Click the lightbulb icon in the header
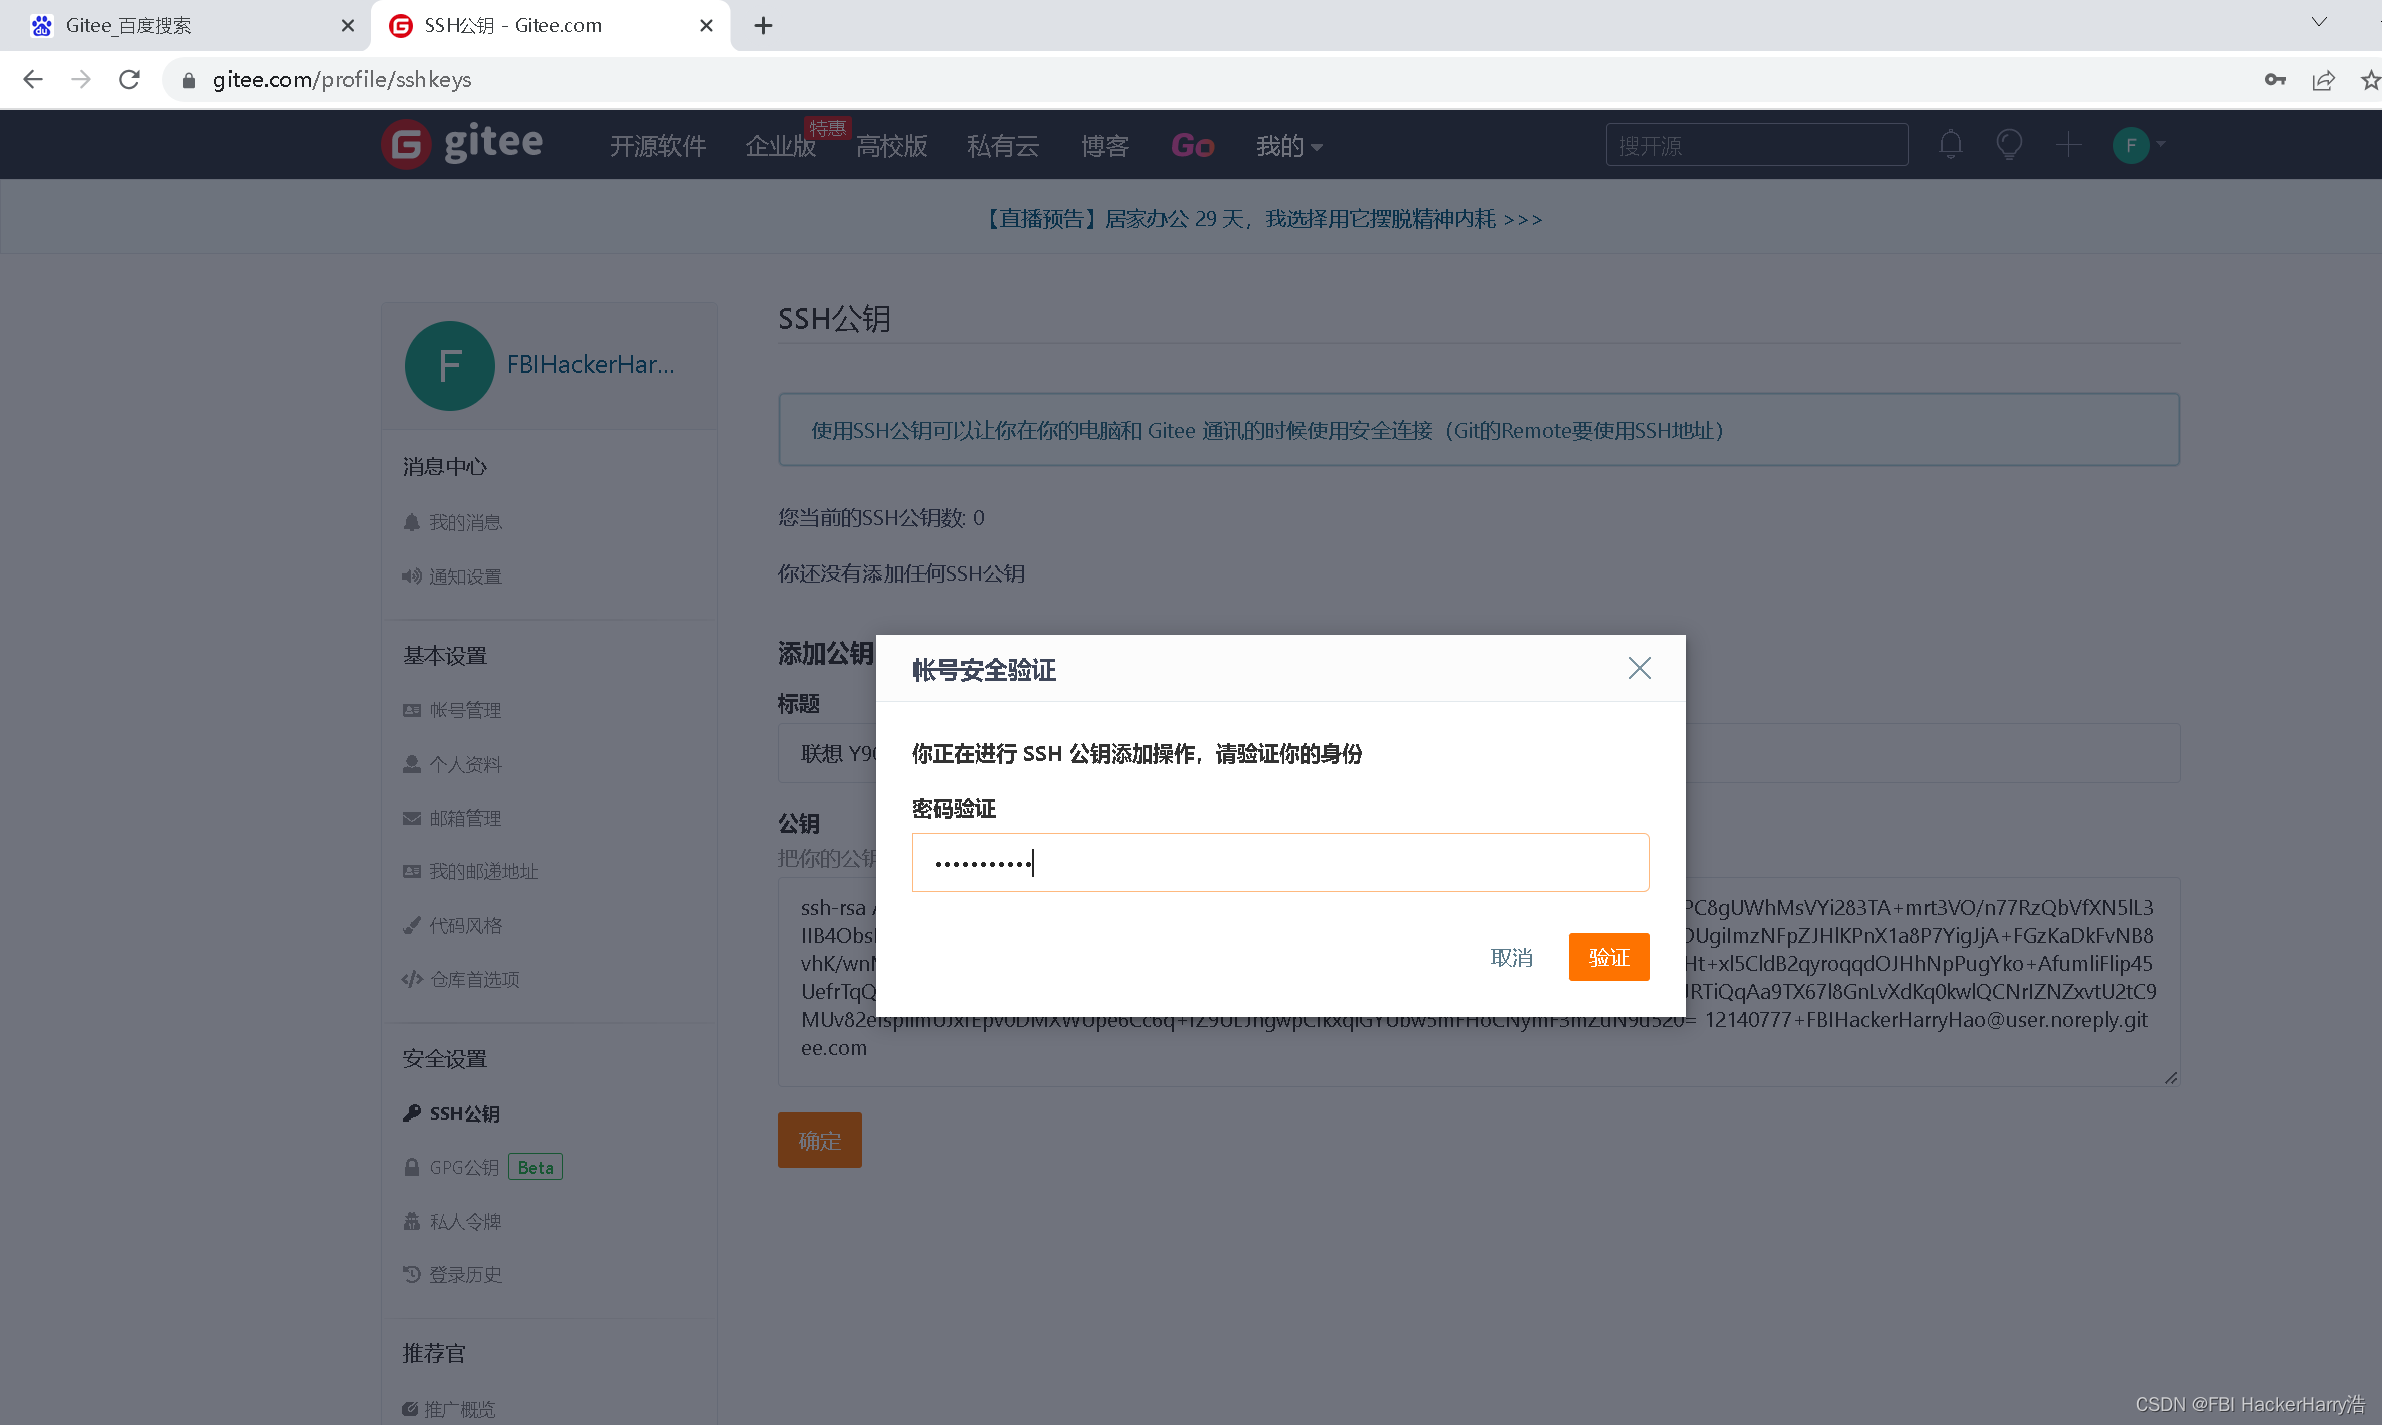2382x1425 pixels. pos(2009,145)
